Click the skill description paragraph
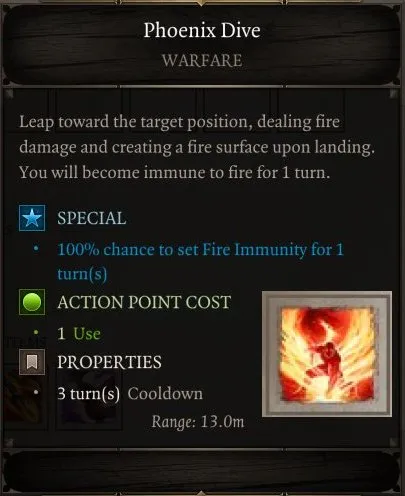The height and width of the screenshot is (496, 405). click(x=197, y=147)
